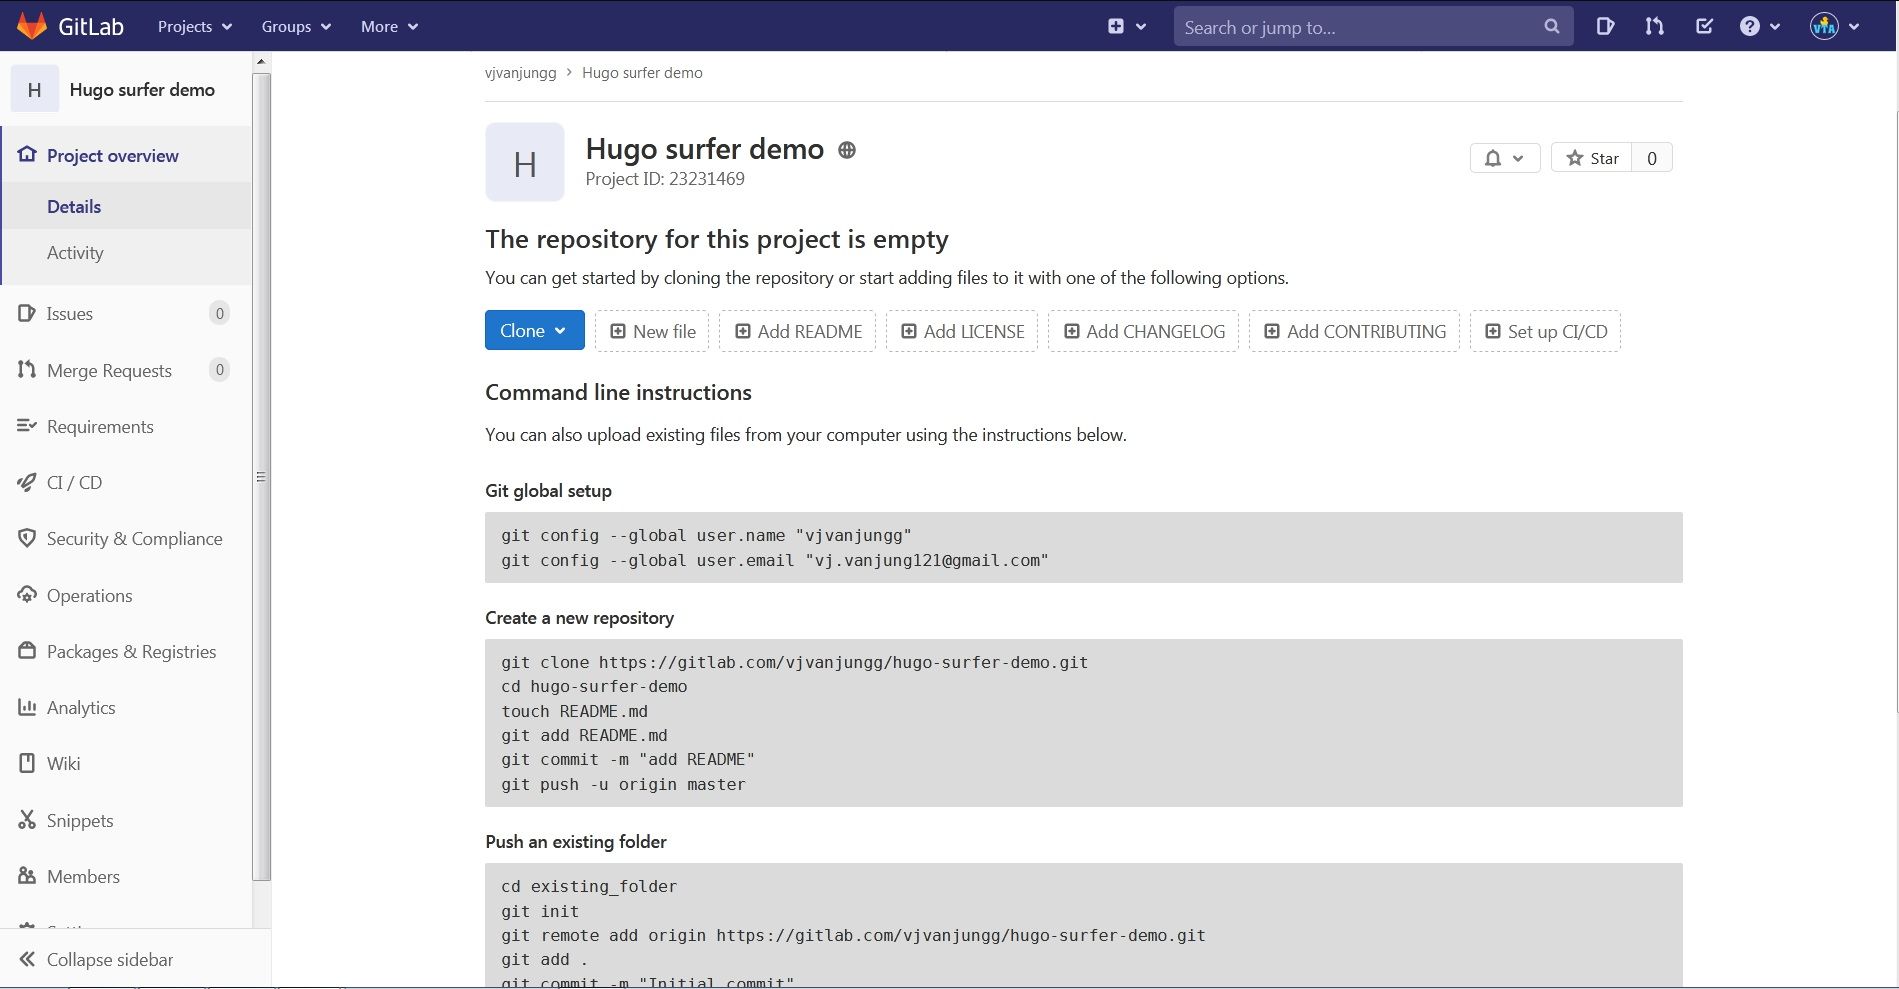This screenshot has height=989, width=1899.
Task: Click the sidebar vertical scrollbar
Action: [x=261, y=476]
